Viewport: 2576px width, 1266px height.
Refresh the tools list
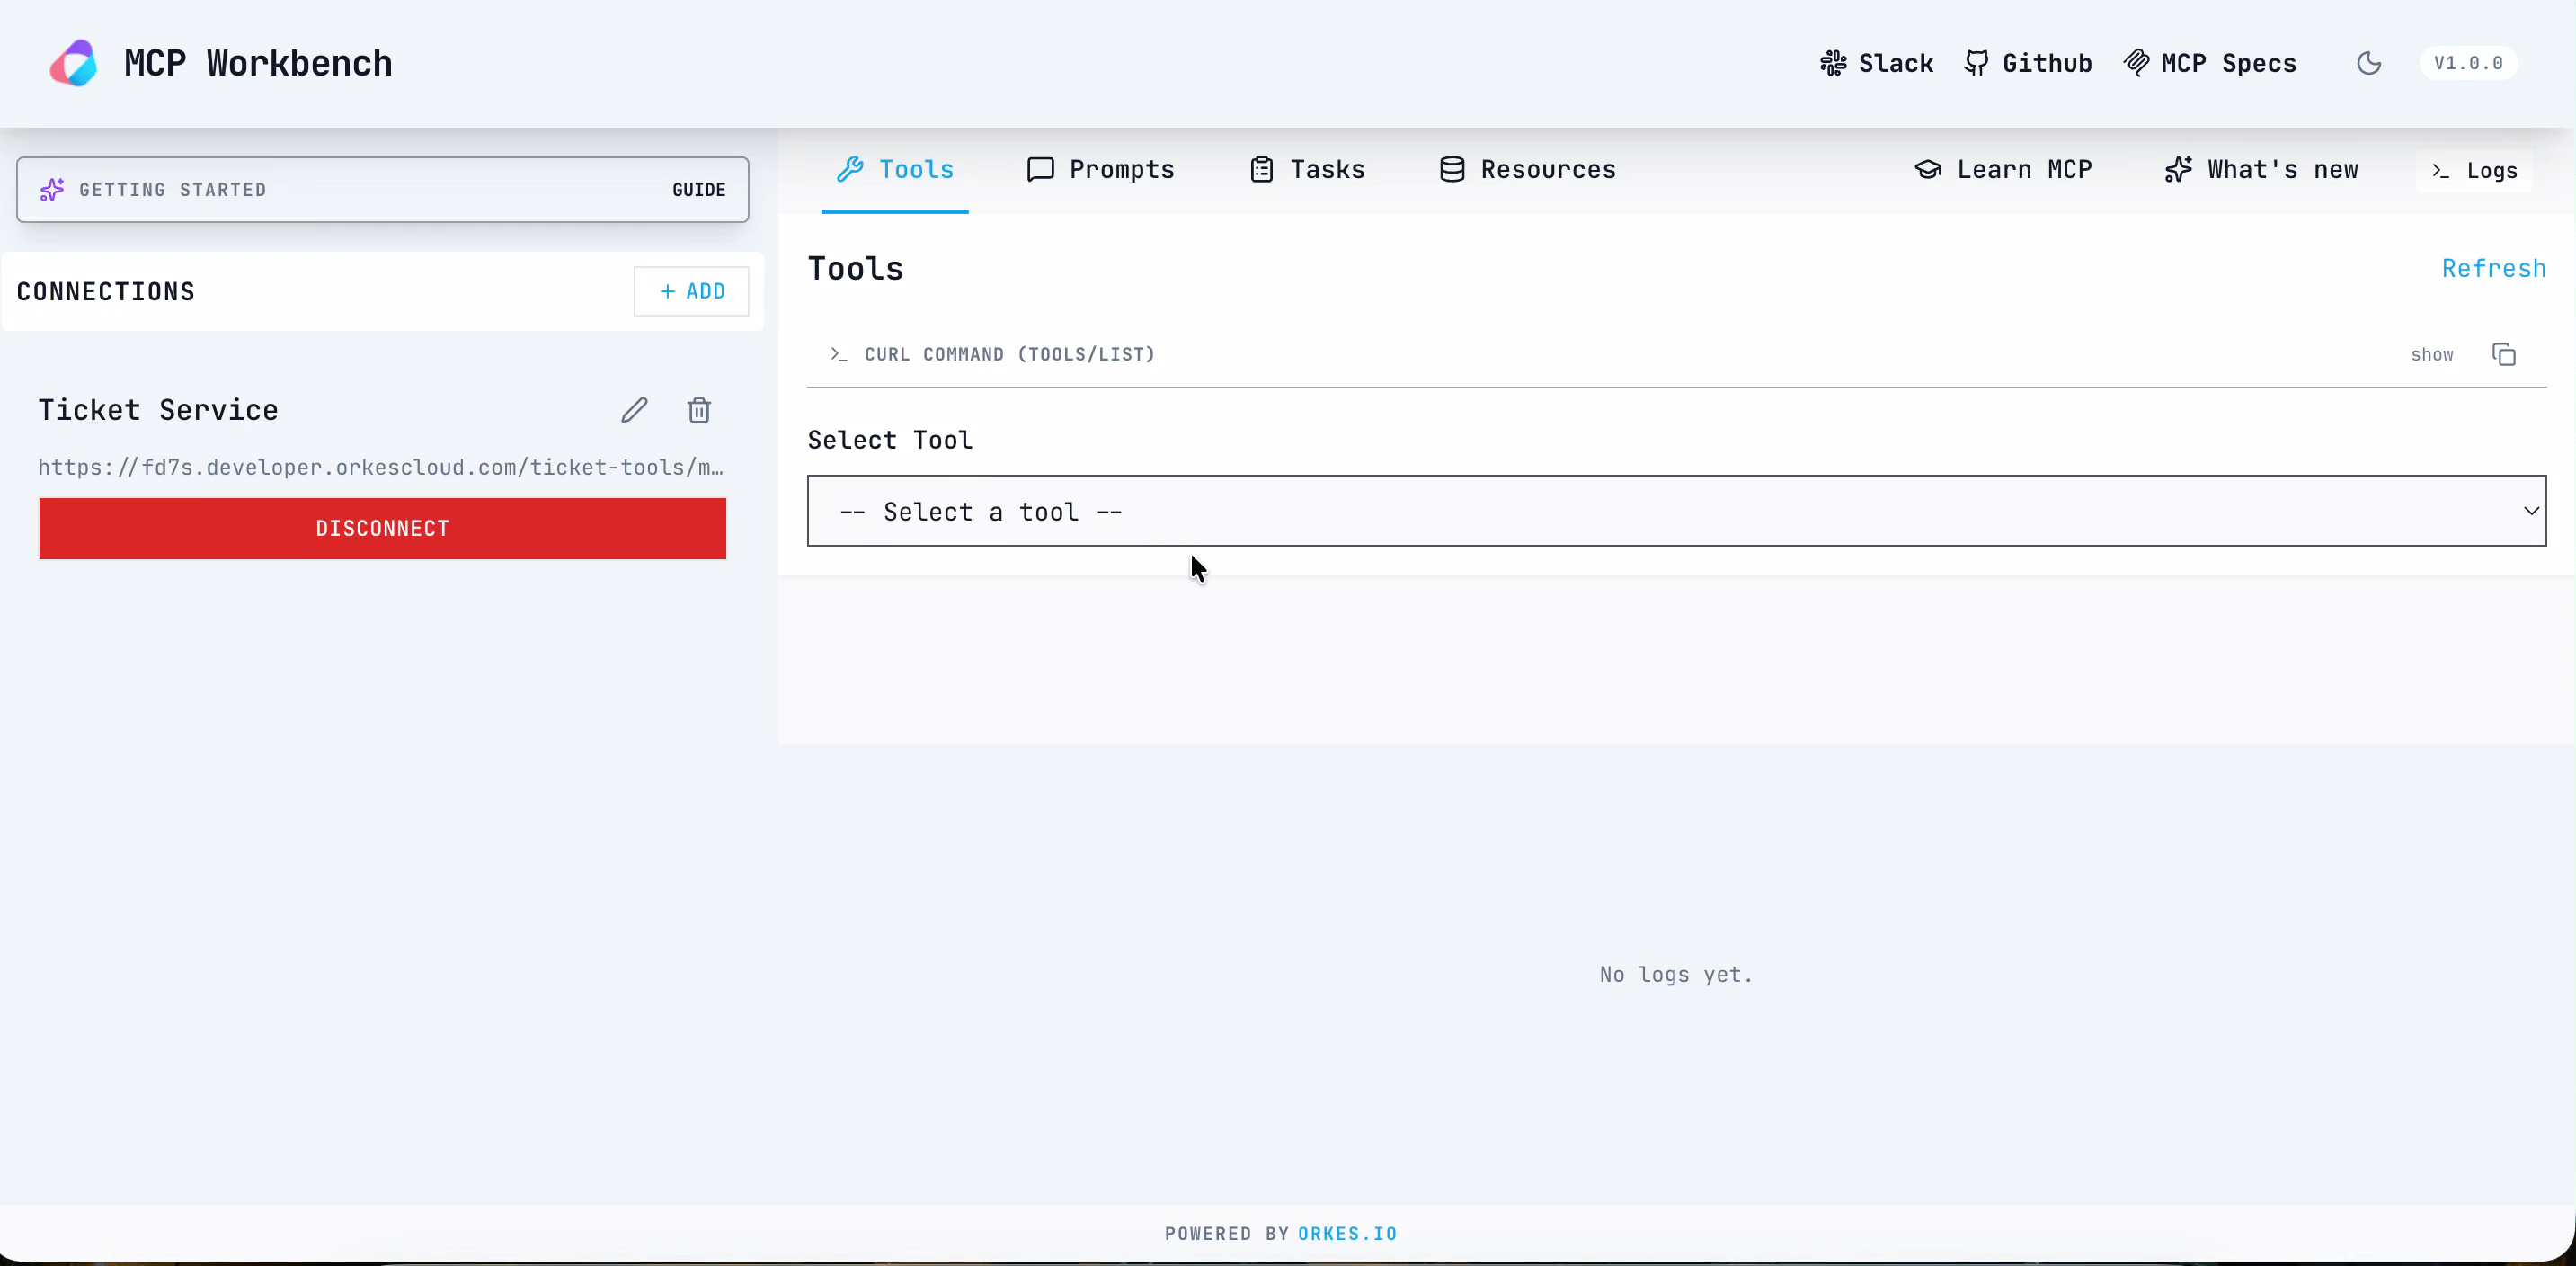tap(2494, 267)
